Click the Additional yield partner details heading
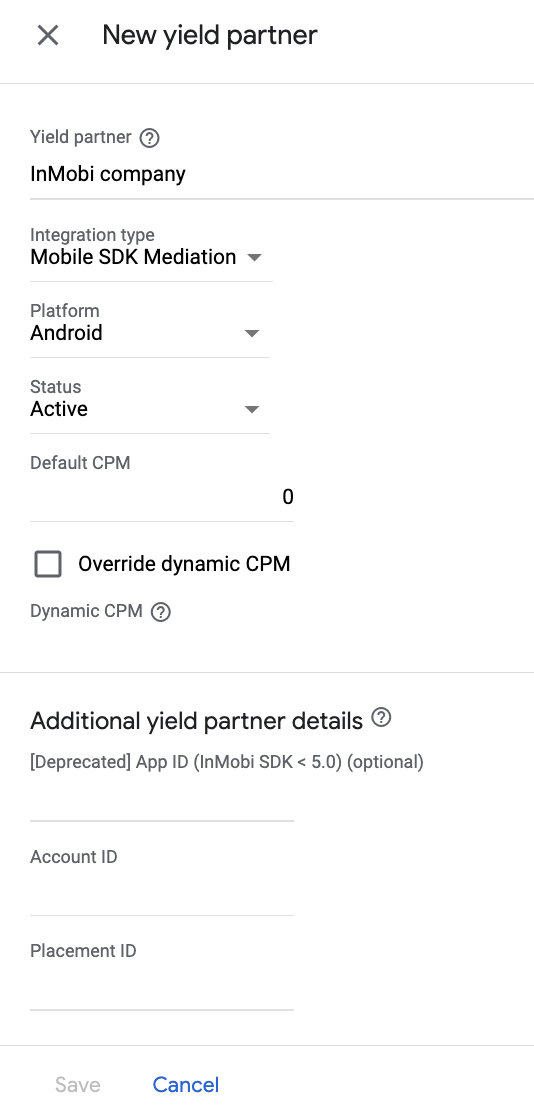 pyautogui.click(x=196, y=721)
